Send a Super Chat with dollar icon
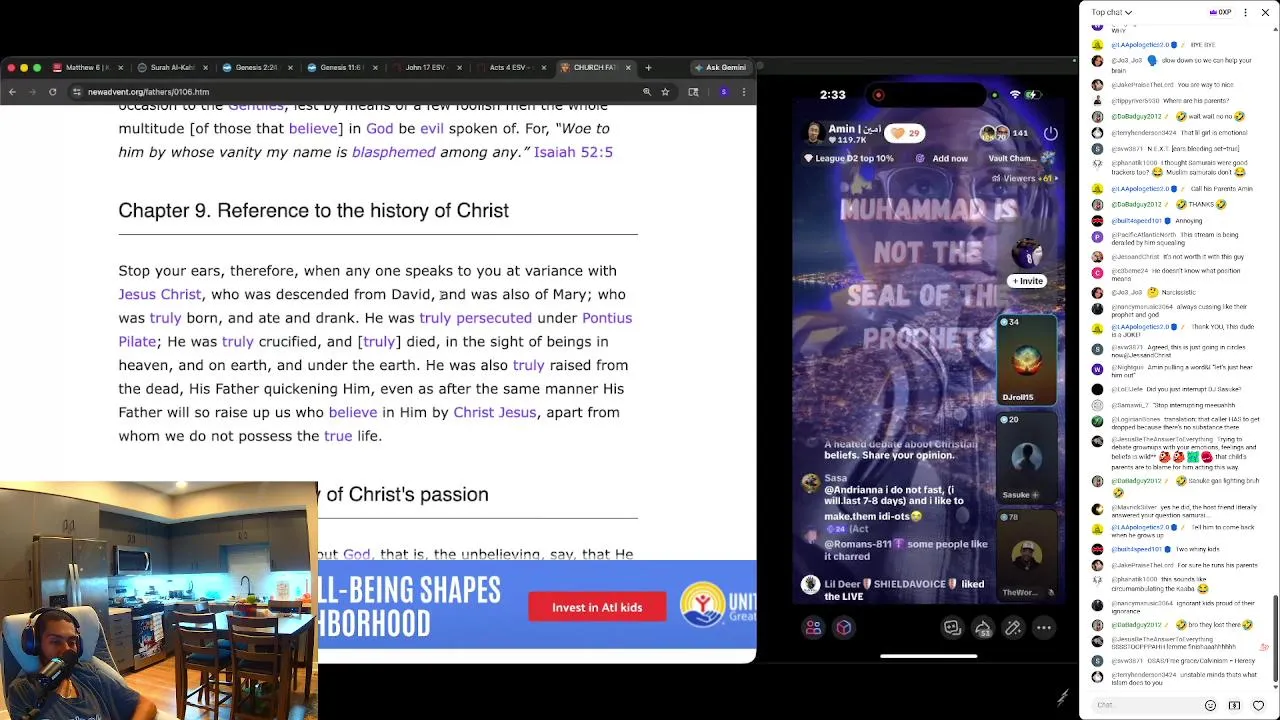Viewport: 1280px width, 720px height. [1234, 705]
